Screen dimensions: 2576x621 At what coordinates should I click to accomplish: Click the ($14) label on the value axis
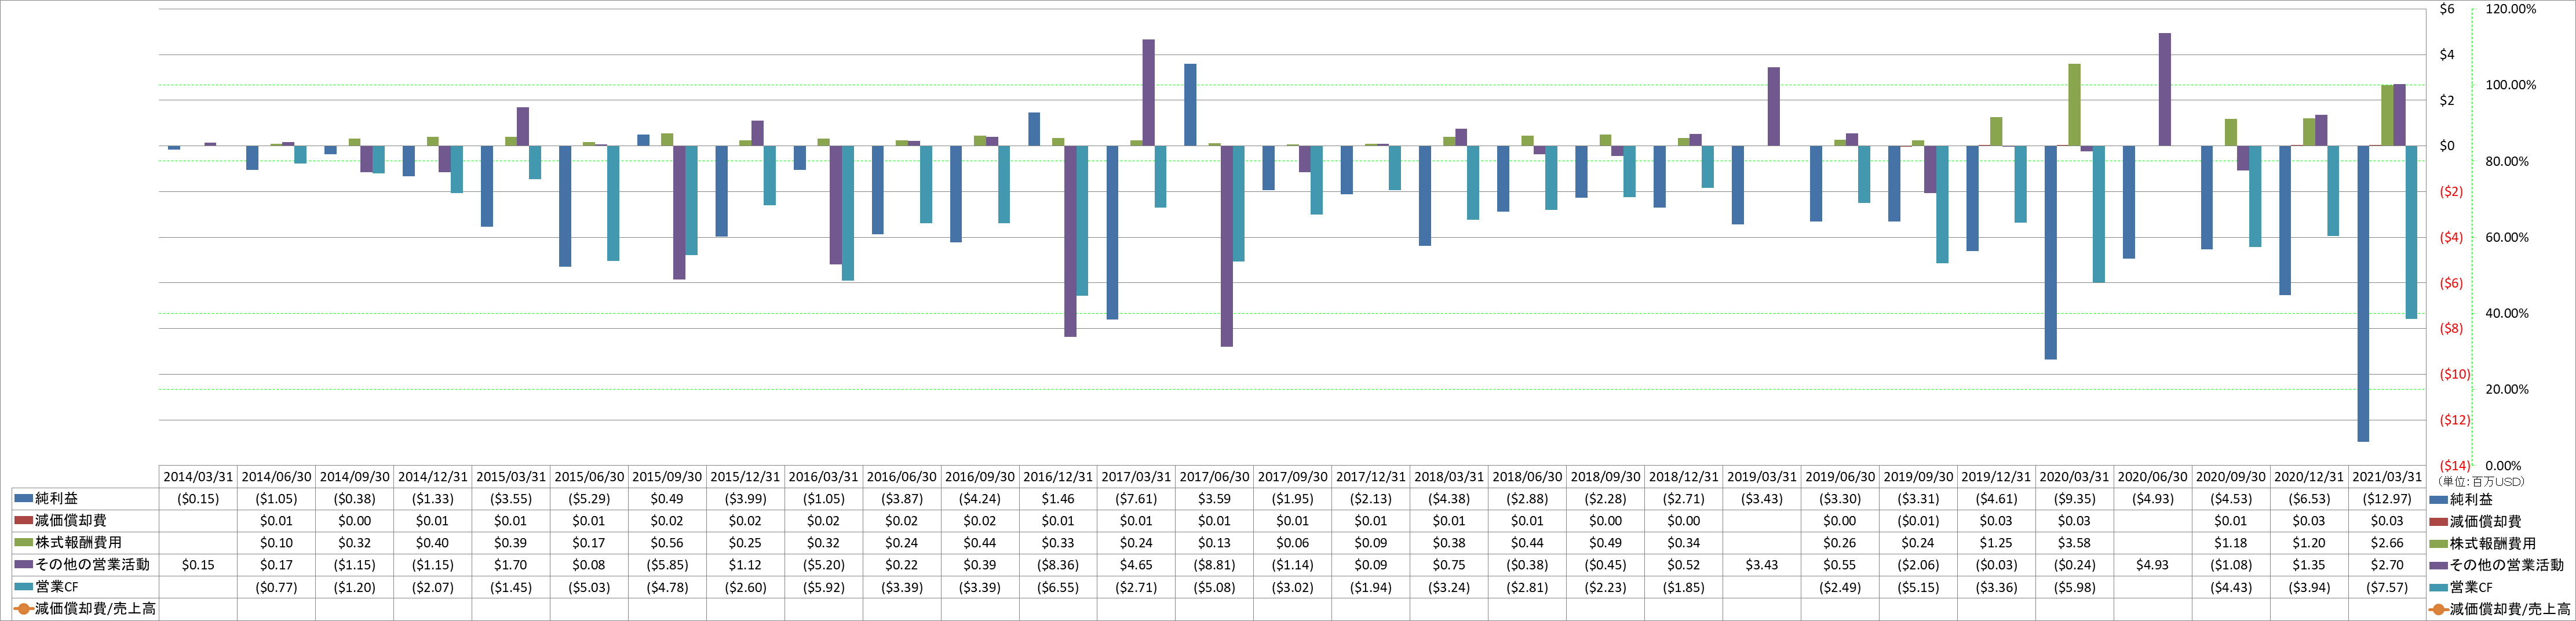[x=2455, y=466]
